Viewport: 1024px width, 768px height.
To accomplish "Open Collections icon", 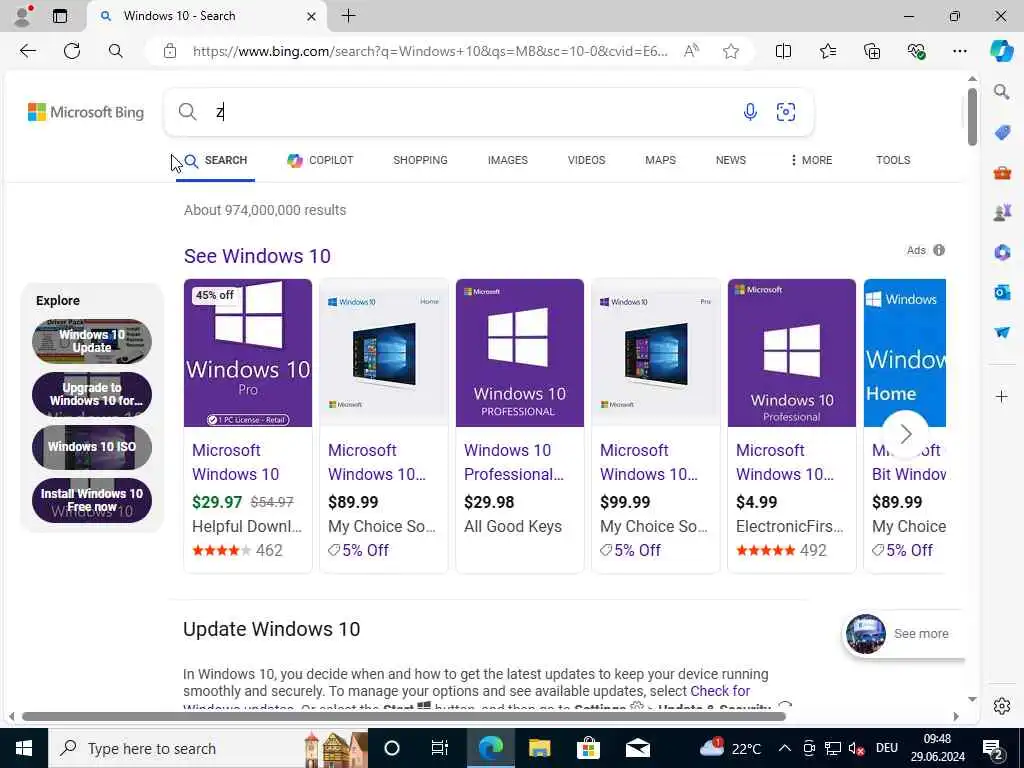I will point(872,51).
